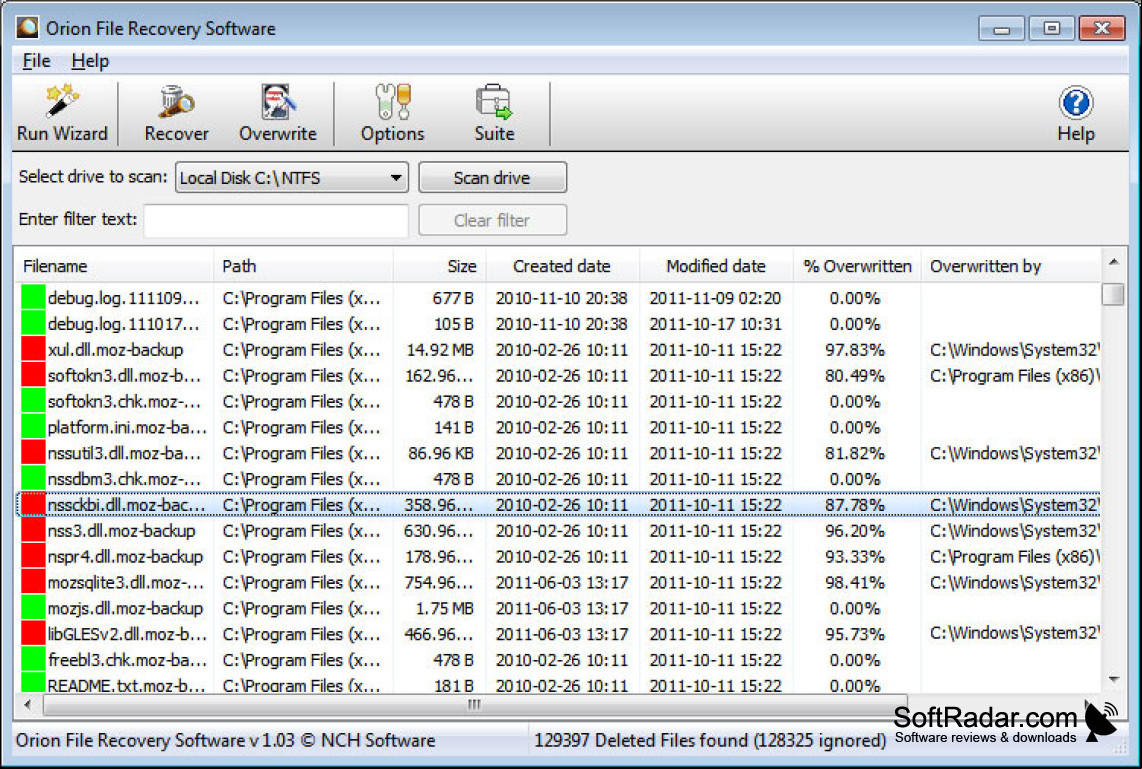Viewport: 1142px width, 769px height.
Task: Click the red status square for mozsqlite3.dll.moz-...
Action: pyautogui.click(x=33, y=583)
